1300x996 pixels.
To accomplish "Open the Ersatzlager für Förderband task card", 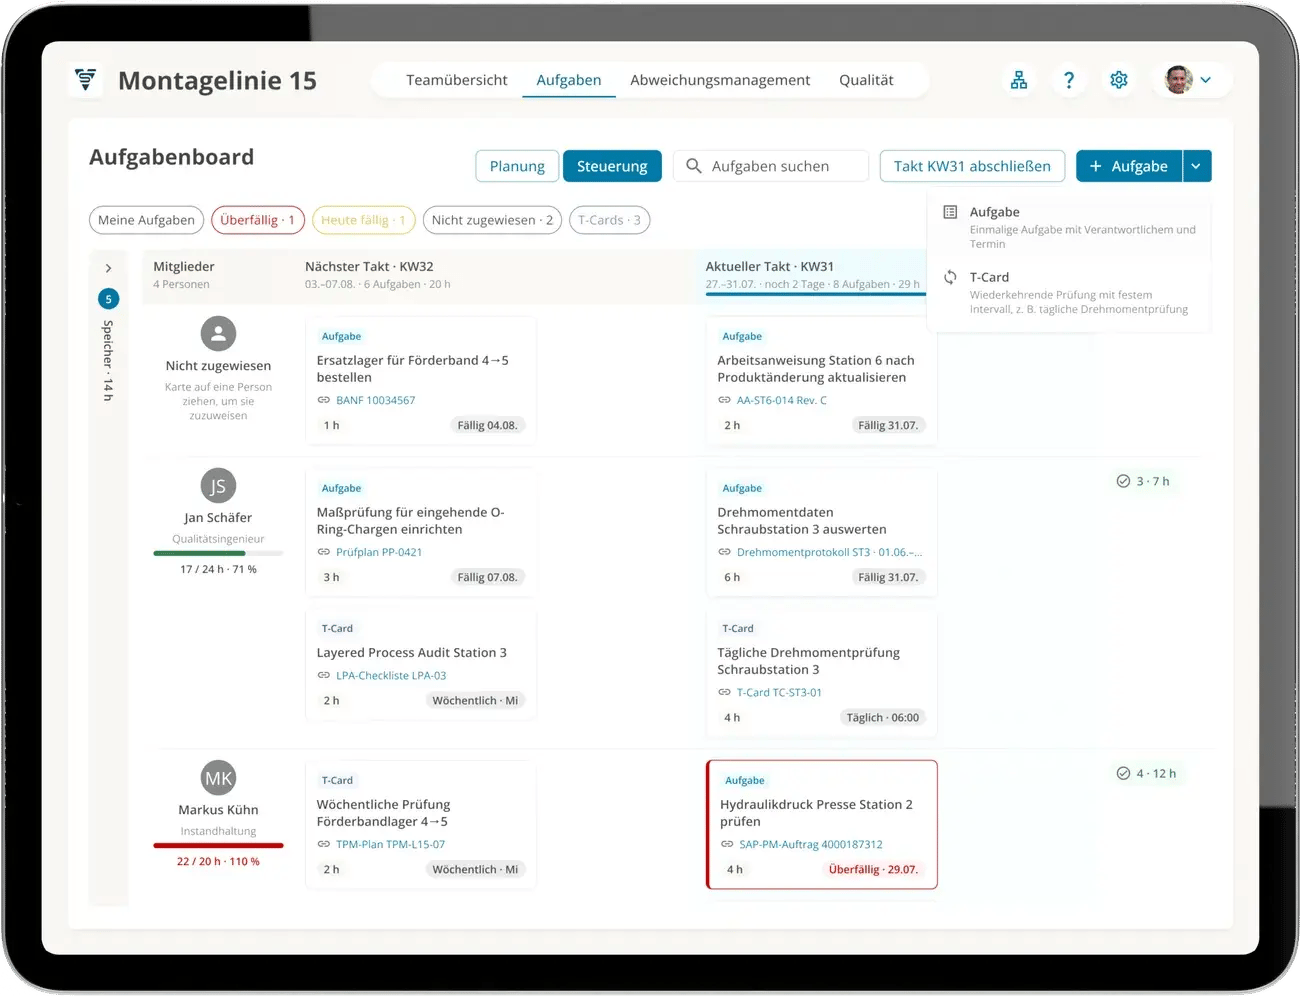I will tap(421, 379).
